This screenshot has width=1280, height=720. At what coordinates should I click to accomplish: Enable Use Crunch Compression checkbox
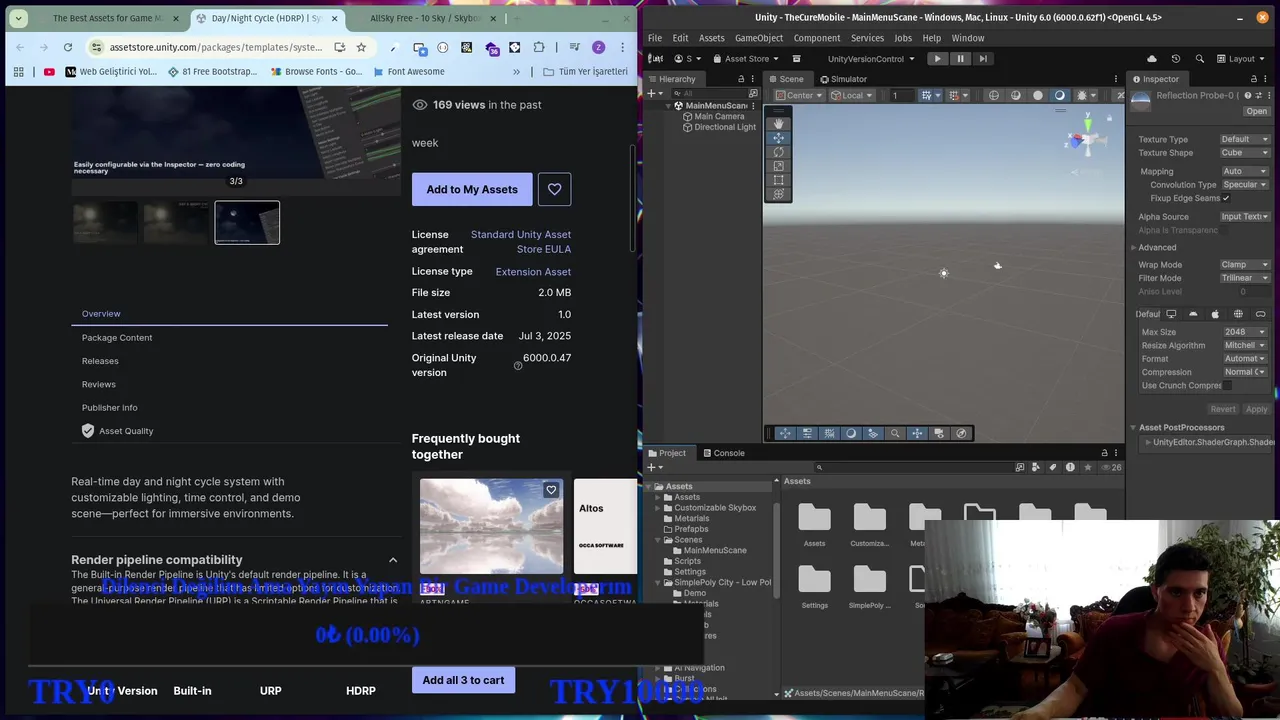1228,385
